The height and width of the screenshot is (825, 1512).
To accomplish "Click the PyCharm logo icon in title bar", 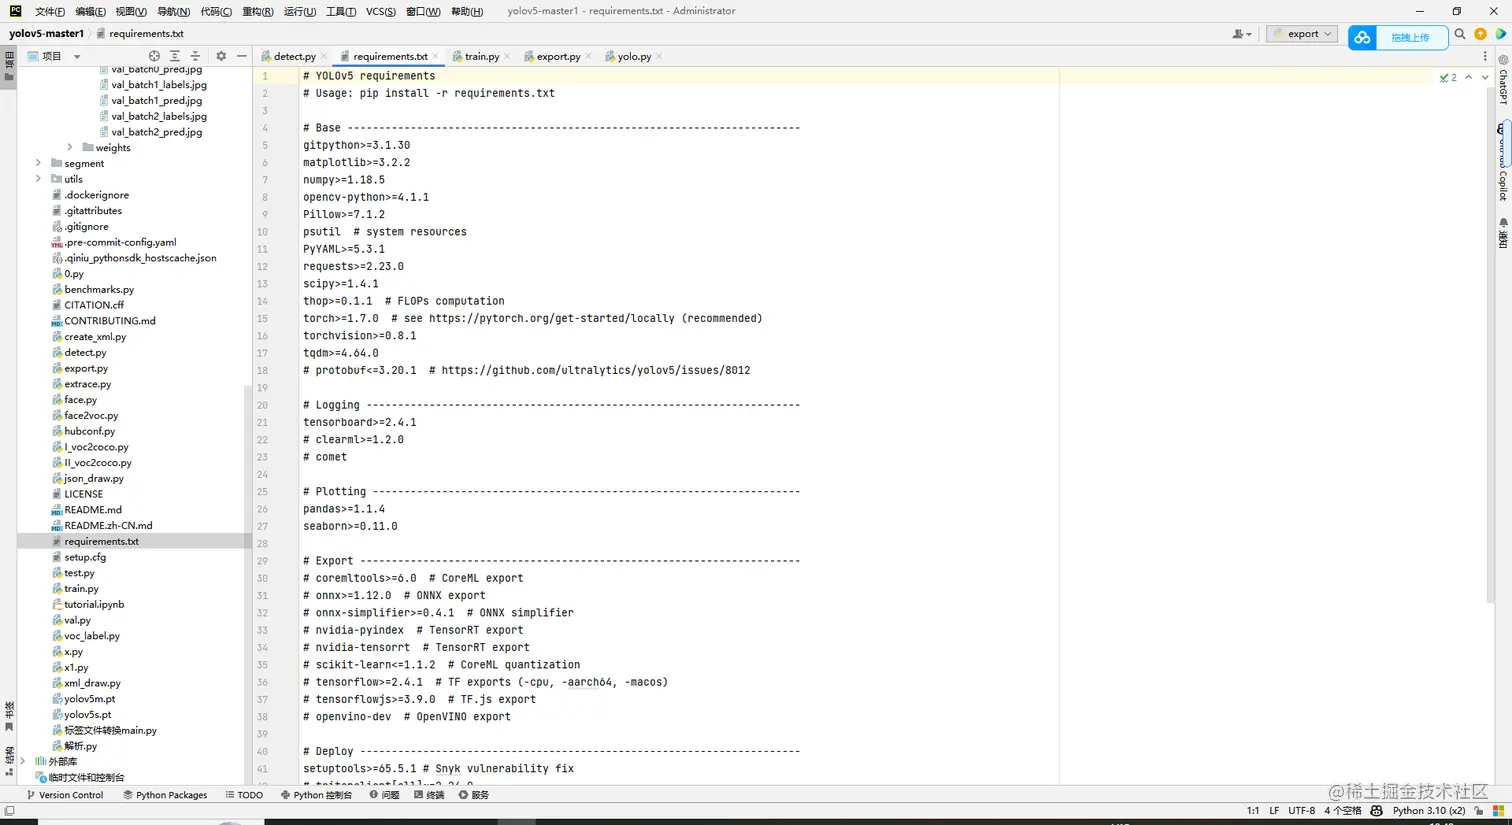I will (x=15, y=11).
